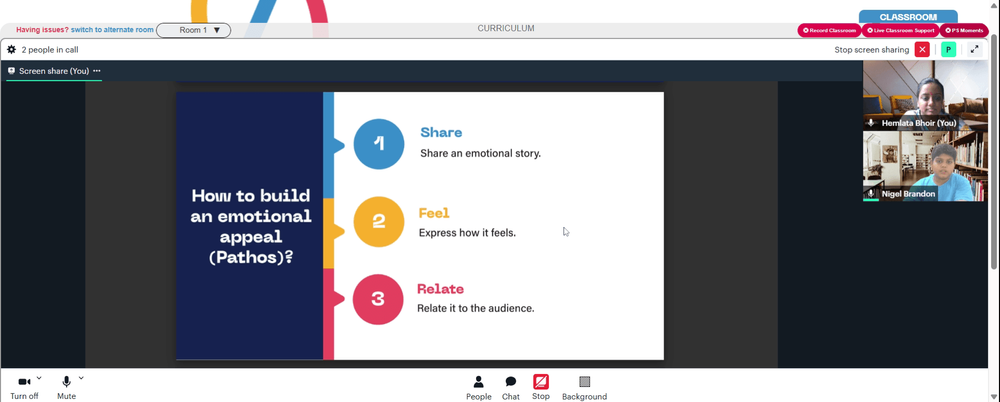The height and width of the screenshot is (402, 1000).
Task: Mute the microphone
Action: pos(66,387)
